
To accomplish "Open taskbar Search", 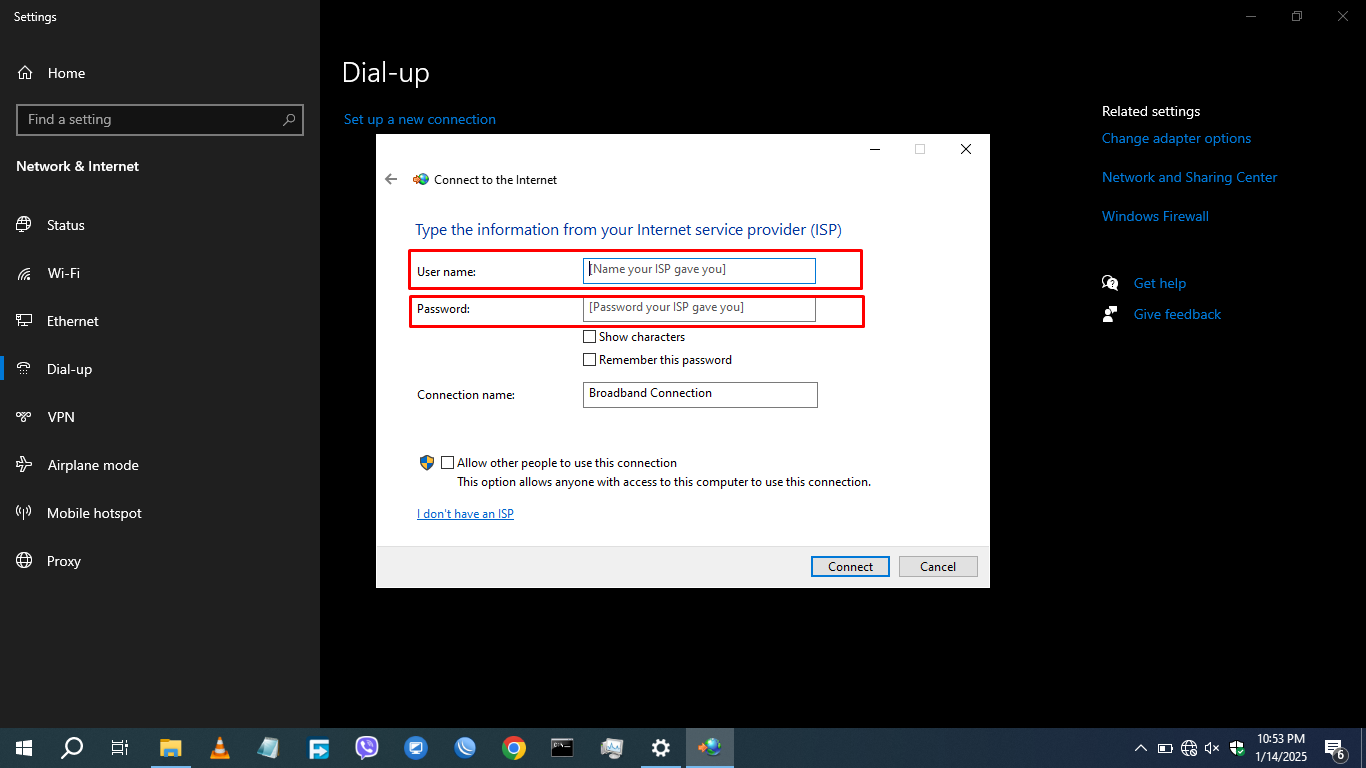I will coord(72,747).
